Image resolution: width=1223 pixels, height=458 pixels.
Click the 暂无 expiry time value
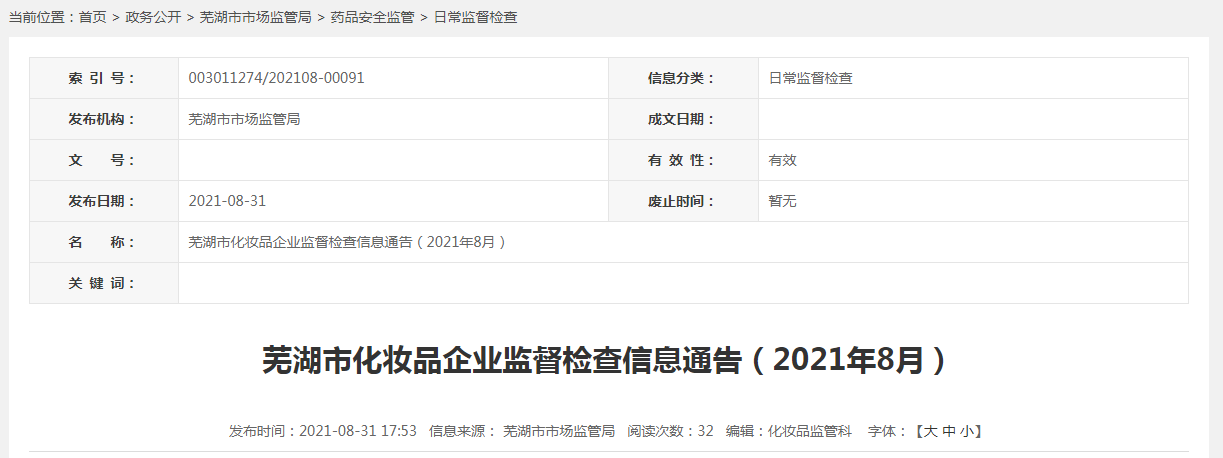[782, 201]
